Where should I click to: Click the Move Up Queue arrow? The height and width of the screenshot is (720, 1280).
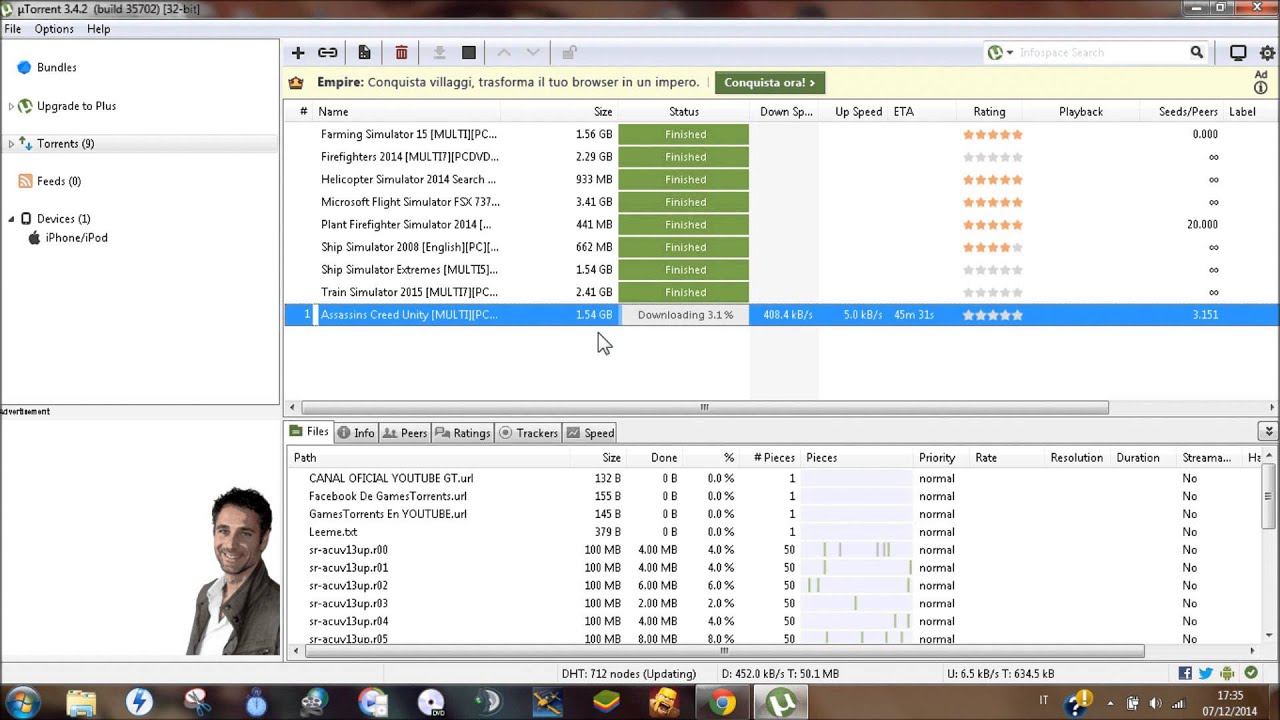[504, 53]
